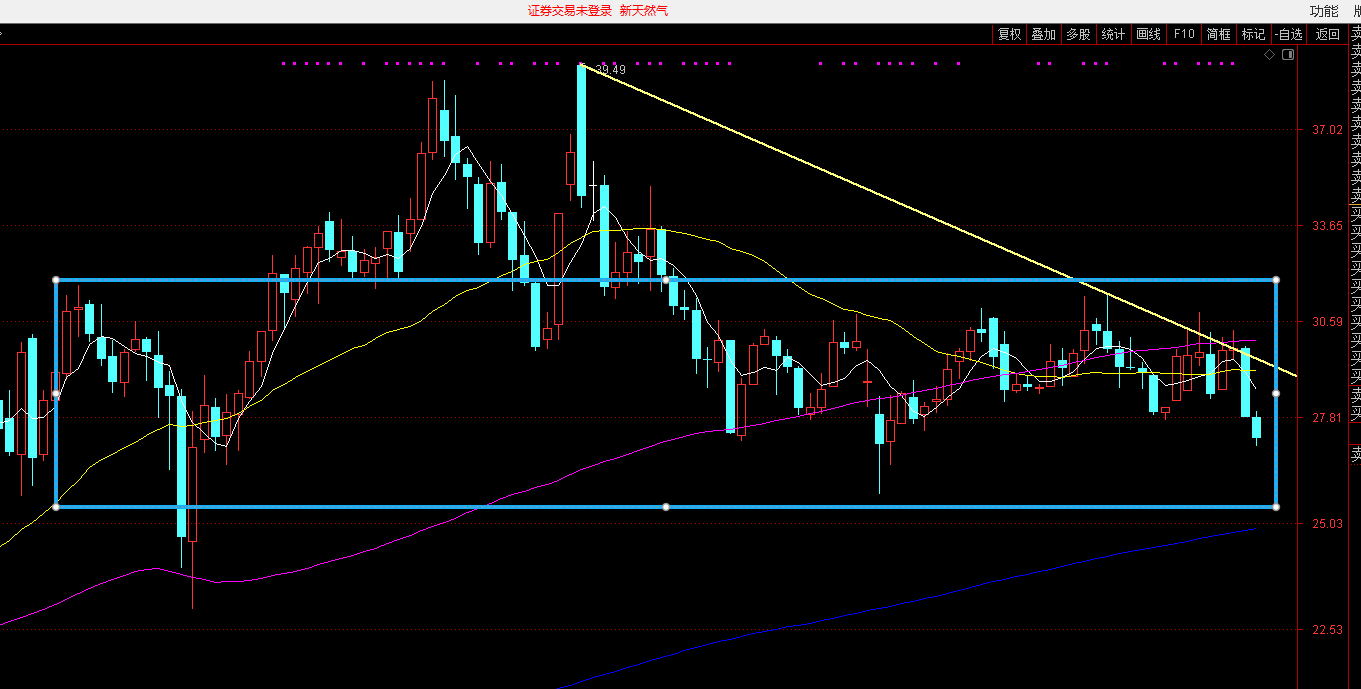
Task: Click the 37.02 price axis label
Action: click(x=1327, y=130)
